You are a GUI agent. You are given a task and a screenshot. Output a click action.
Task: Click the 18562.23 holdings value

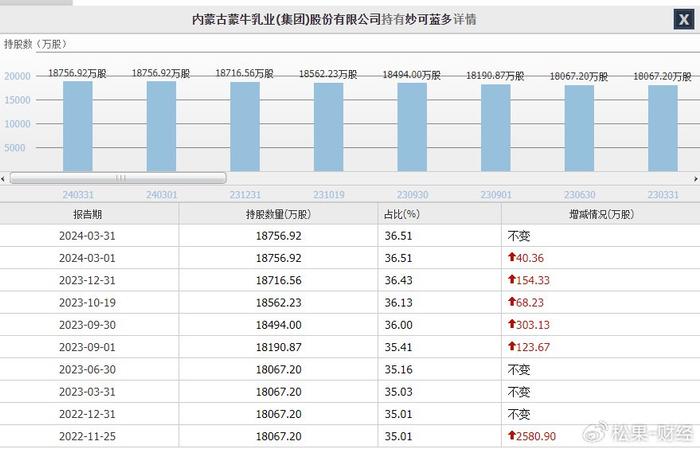pos(279,303)
